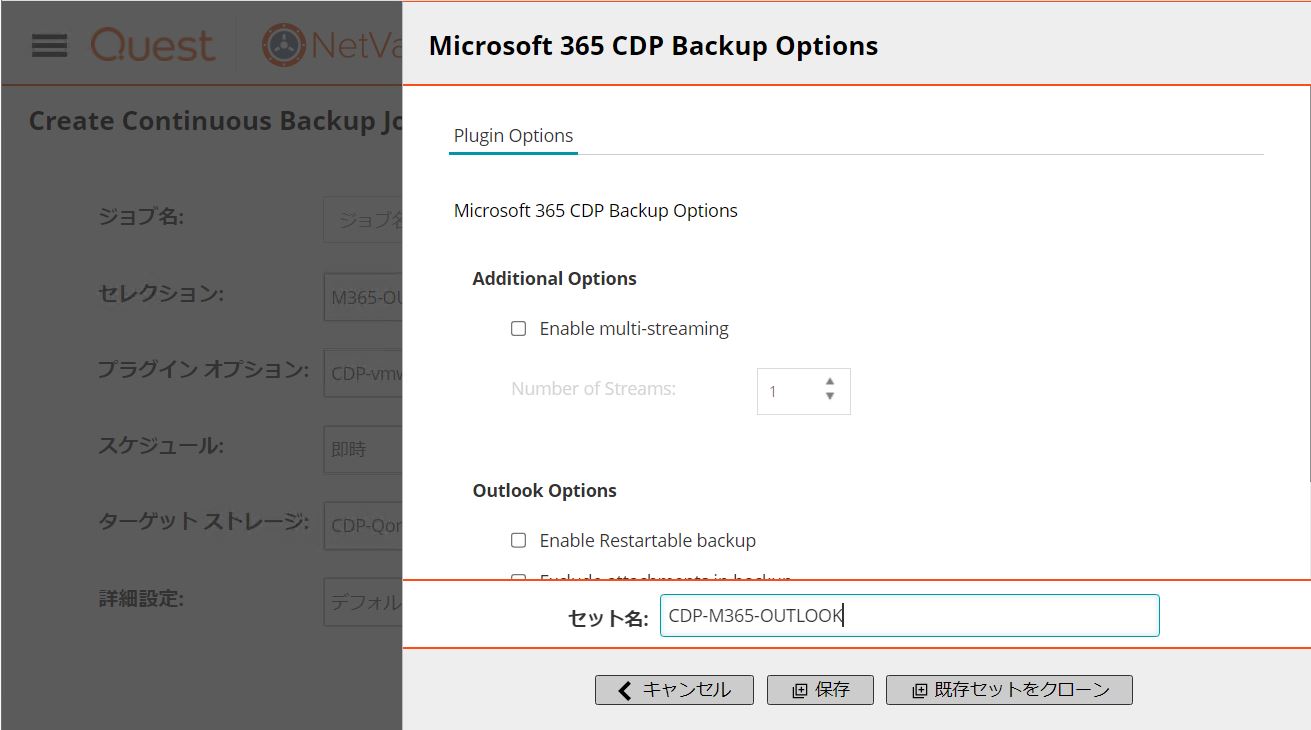Click the Outlook Options heading
Image resolution: width=1311 pixels, height=730 pixels.
pos(544,491)
